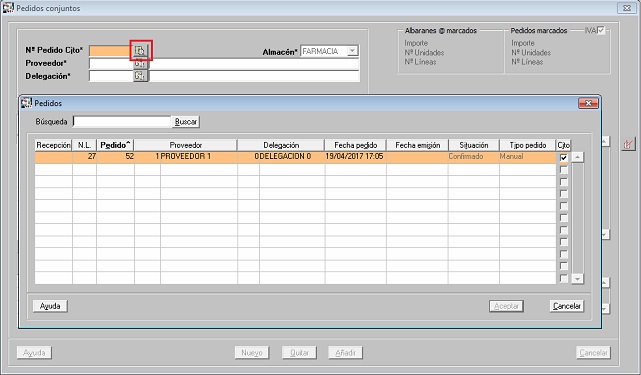
Task: Sort by Pedido column header
Action: point(115,145)
